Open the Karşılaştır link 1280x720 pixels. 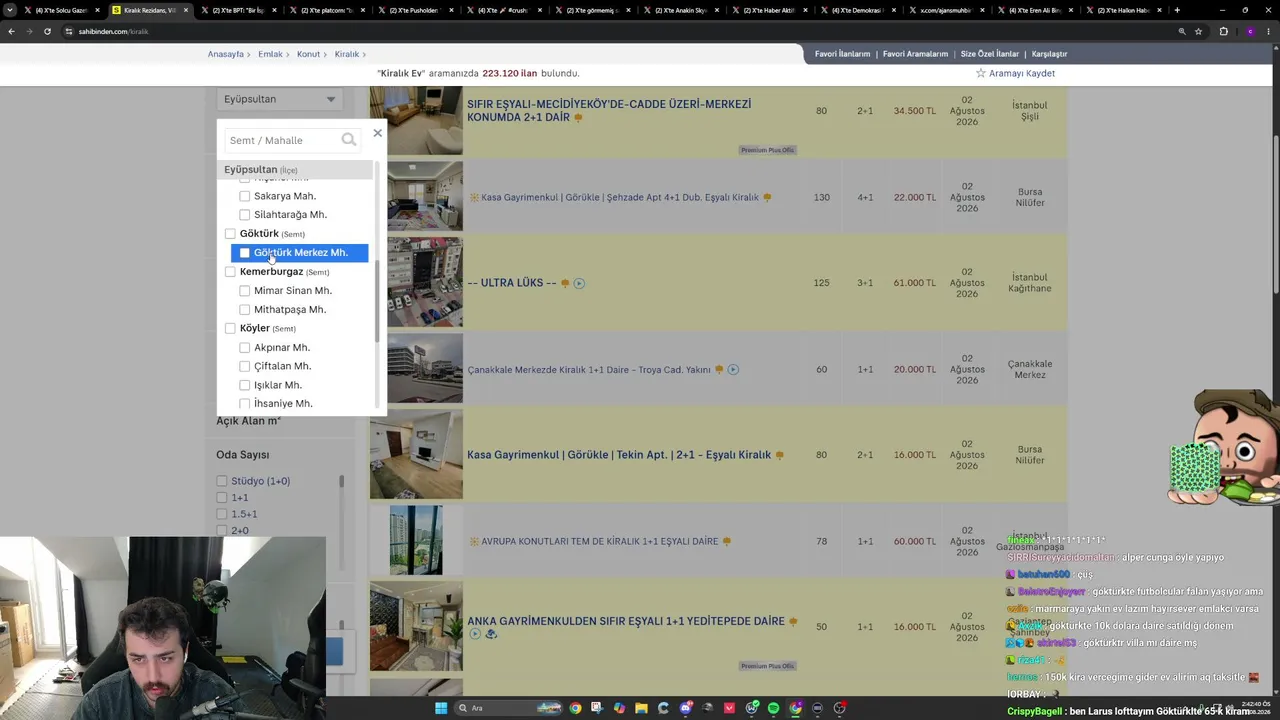pos(1050,54)
